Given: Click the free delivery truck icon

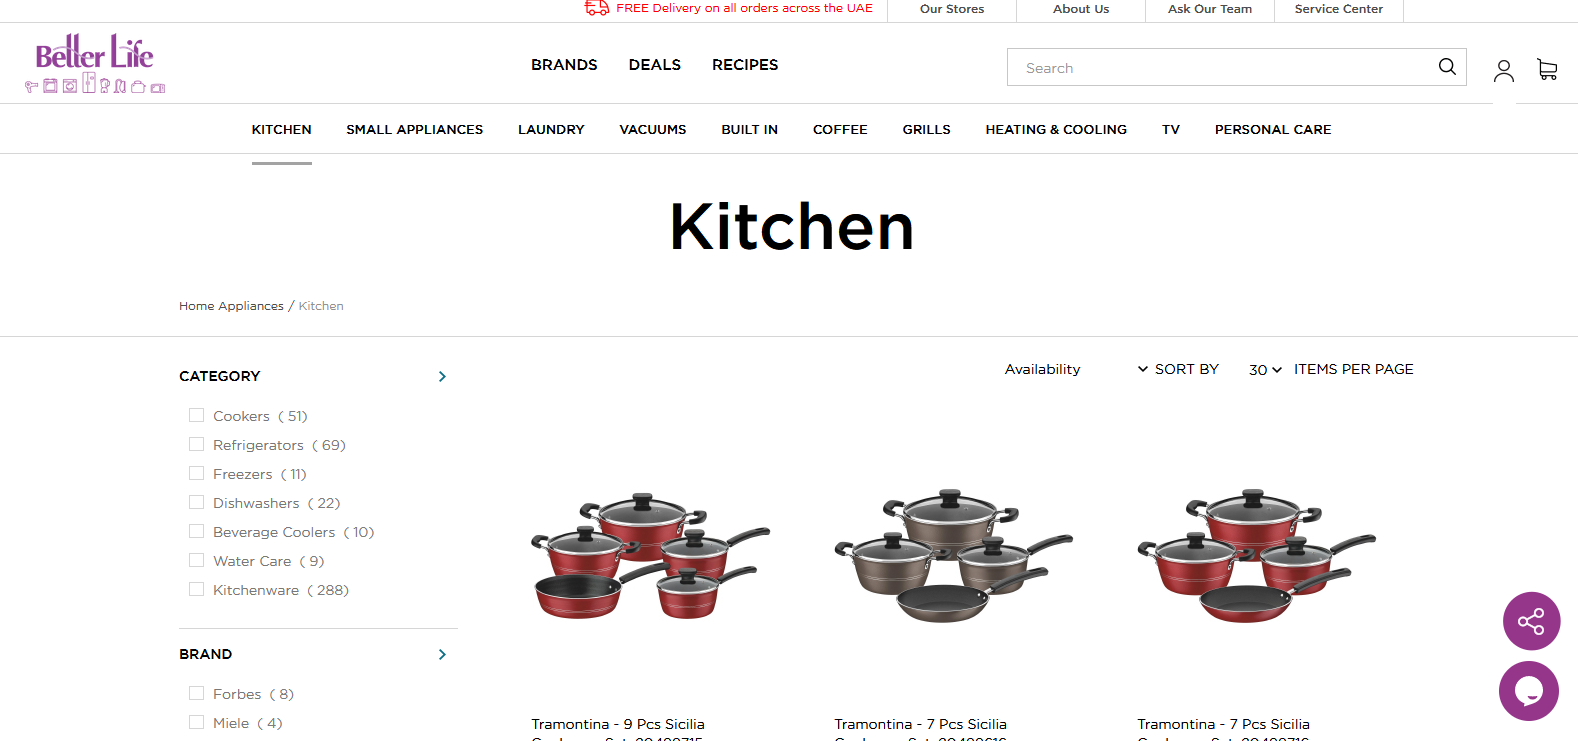Looking at the screenshot, I should tap(597, 8).
